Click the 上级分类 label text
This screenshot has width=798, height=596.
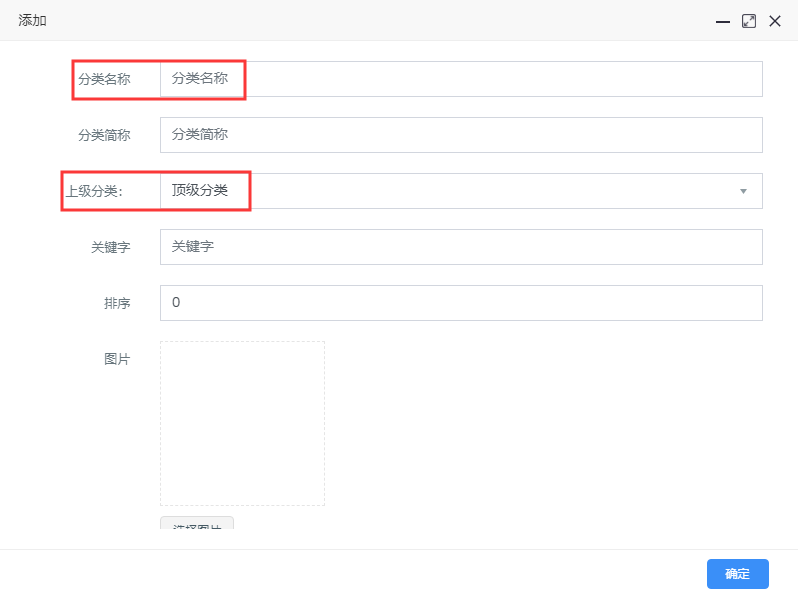(x=94, y=191)
